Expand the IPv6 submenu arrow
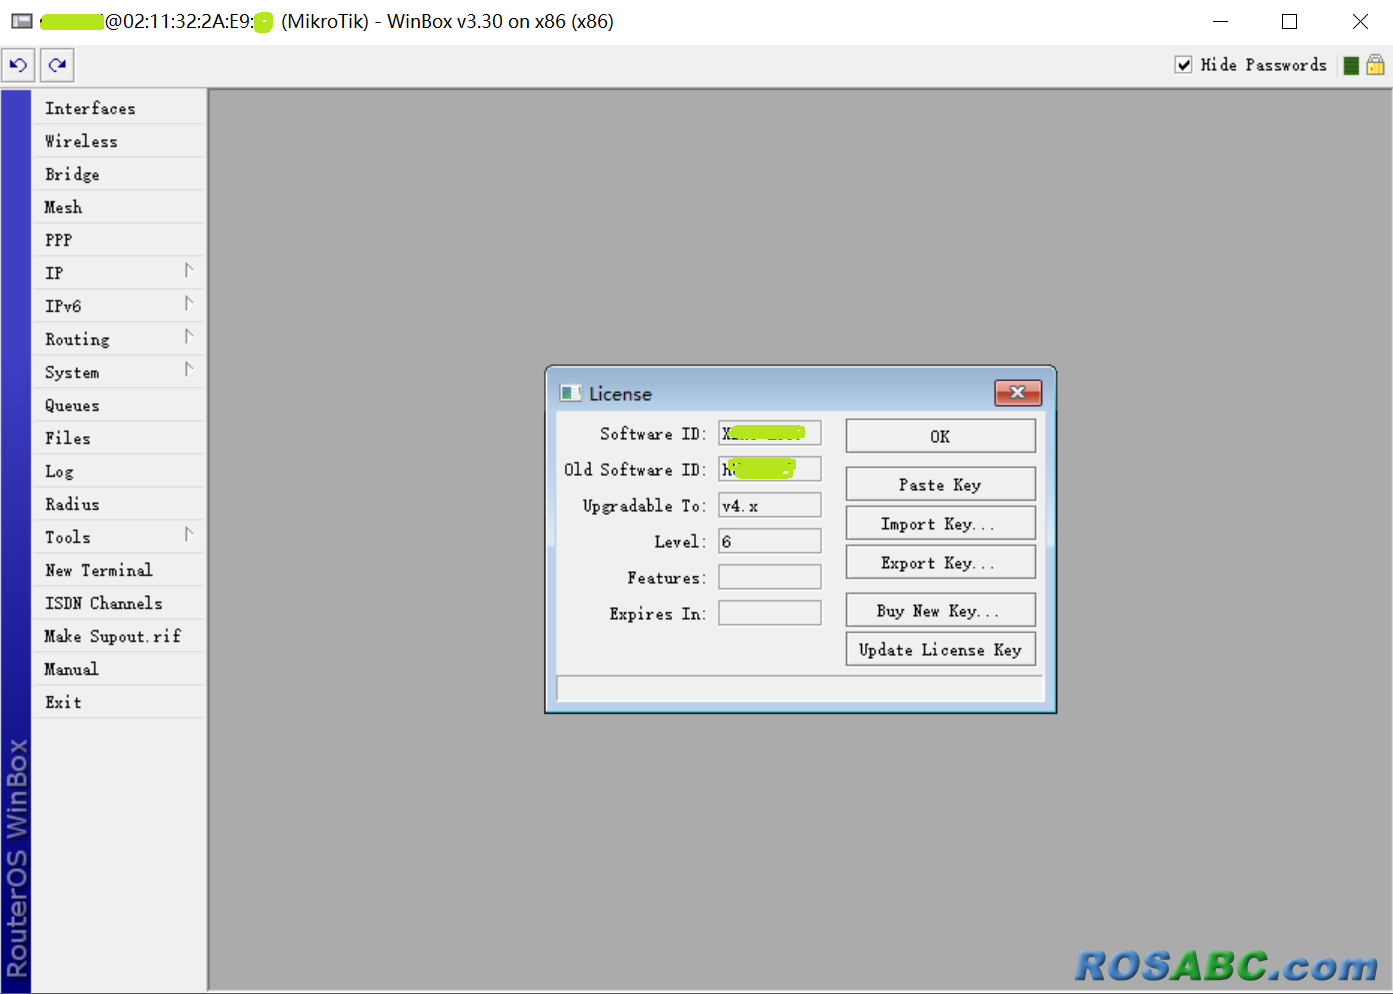This screenshot has width=1393, height=994. pos(188,304)
